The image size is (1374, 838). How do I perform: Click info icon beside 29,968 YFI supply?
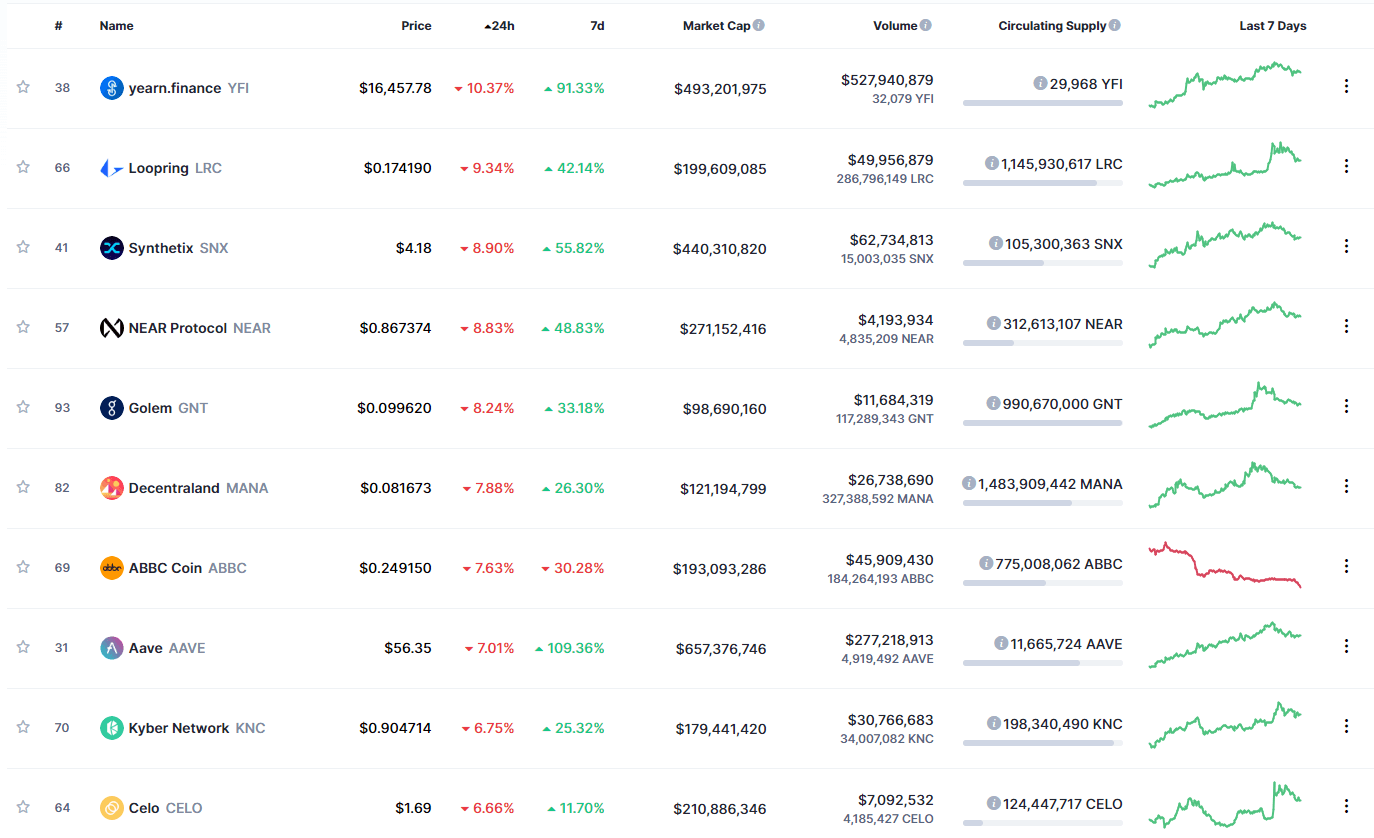click(x=1040, y=83)
